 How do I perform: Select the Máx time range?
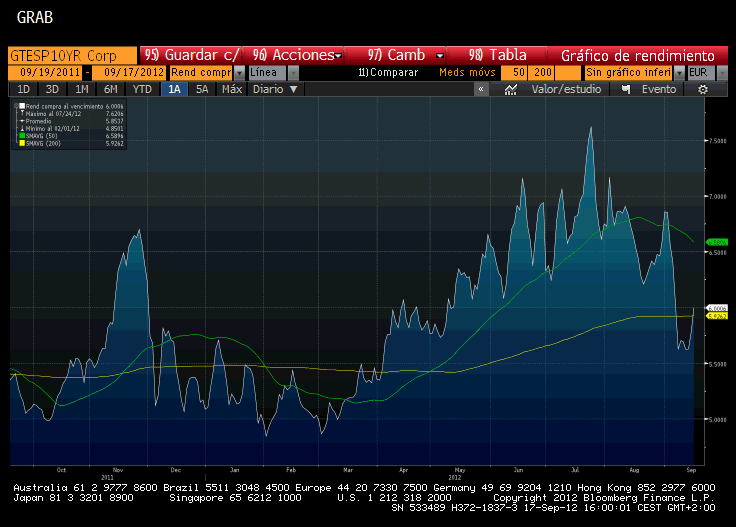(232, 89)
